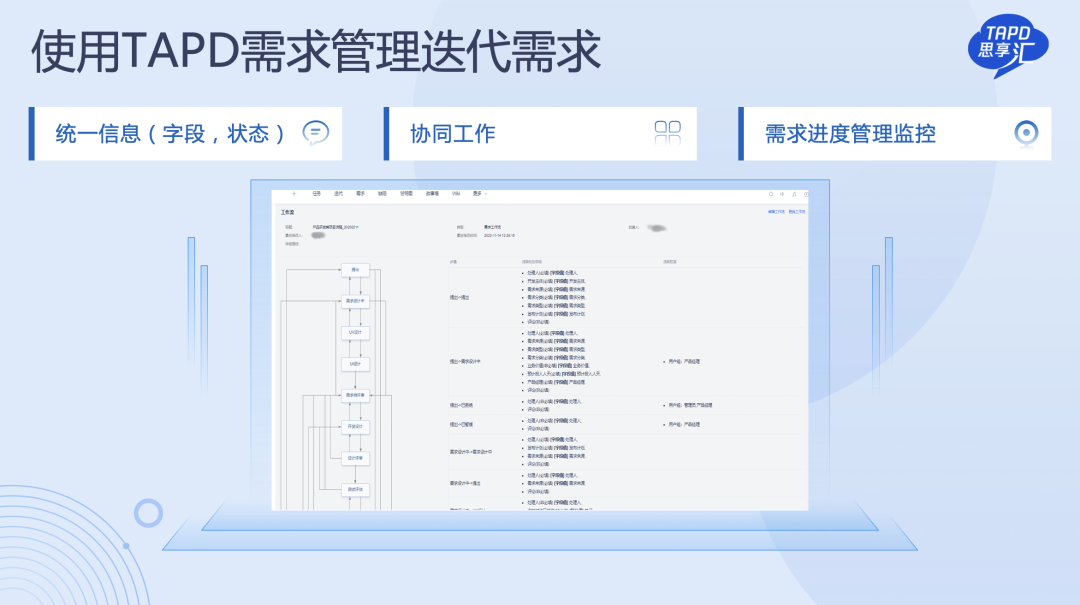Click the plus icon in TAPD navigation bar
This screenshot has height=605, width=1080.
click(294, 194)
